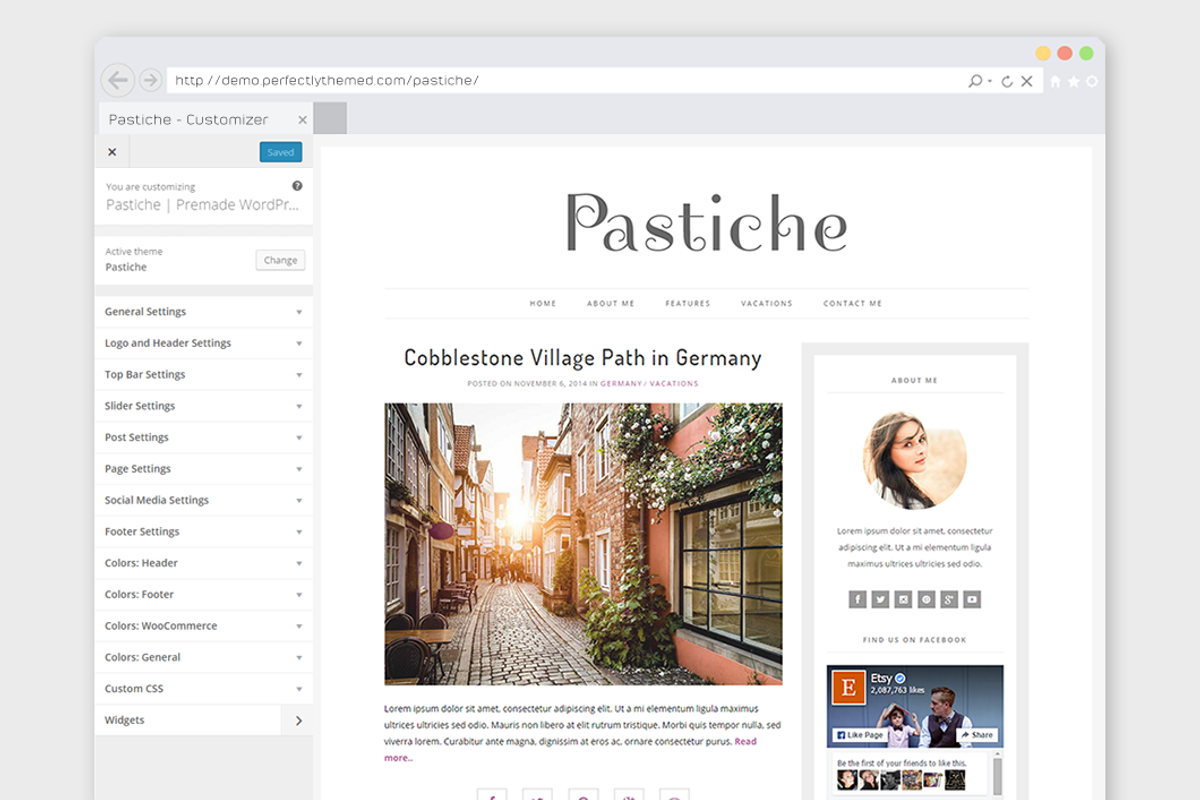1200x800 pixels.
Task: Click the Facebook Share button
Action: tap(977, 735)
